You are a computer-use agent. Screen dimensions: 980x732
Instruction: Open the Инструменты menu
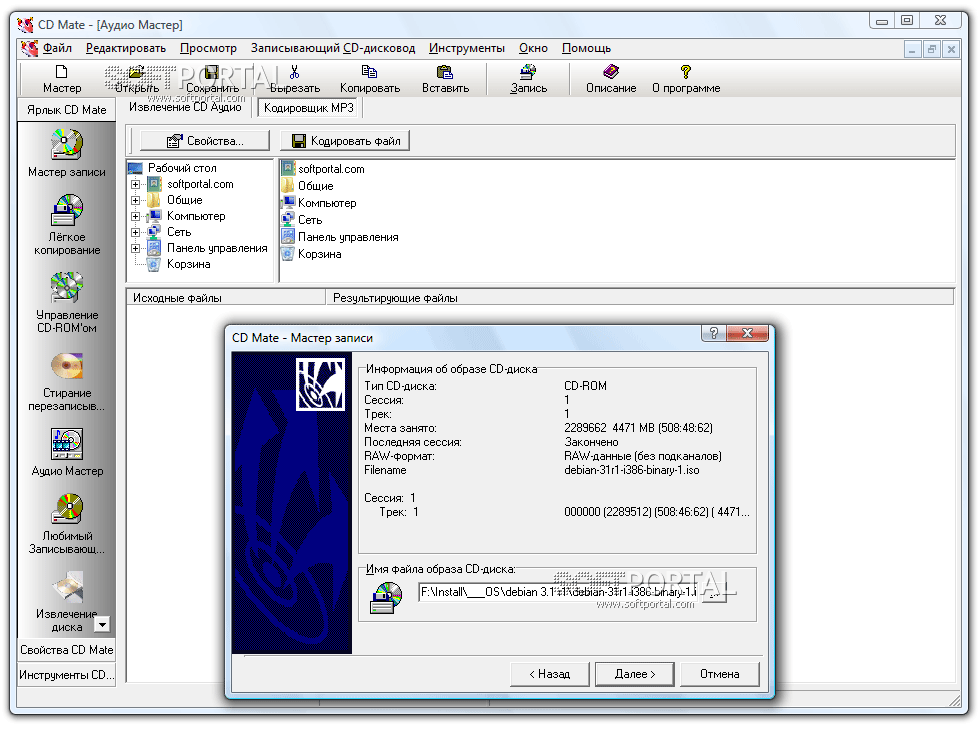click(x=466, y=48)
